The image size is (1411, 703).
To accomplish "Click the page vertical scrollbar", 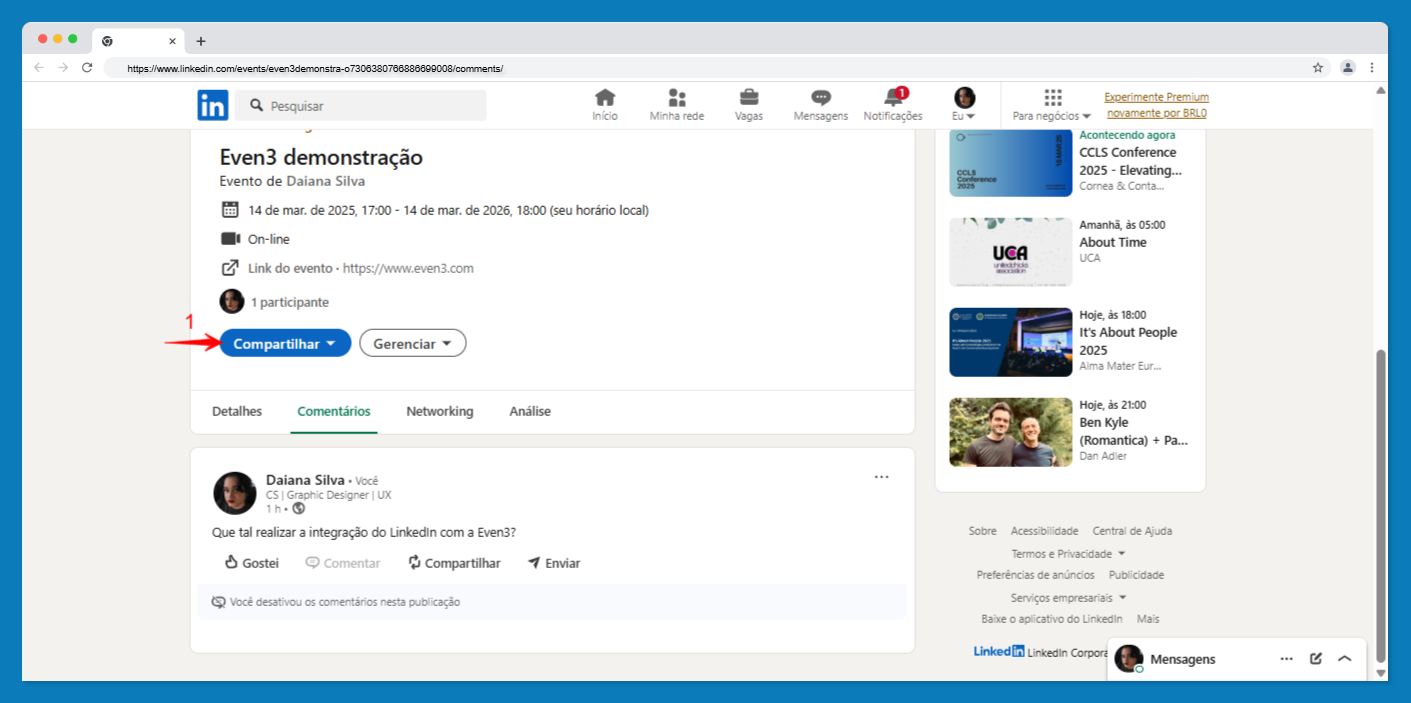I will (1381, 505).
